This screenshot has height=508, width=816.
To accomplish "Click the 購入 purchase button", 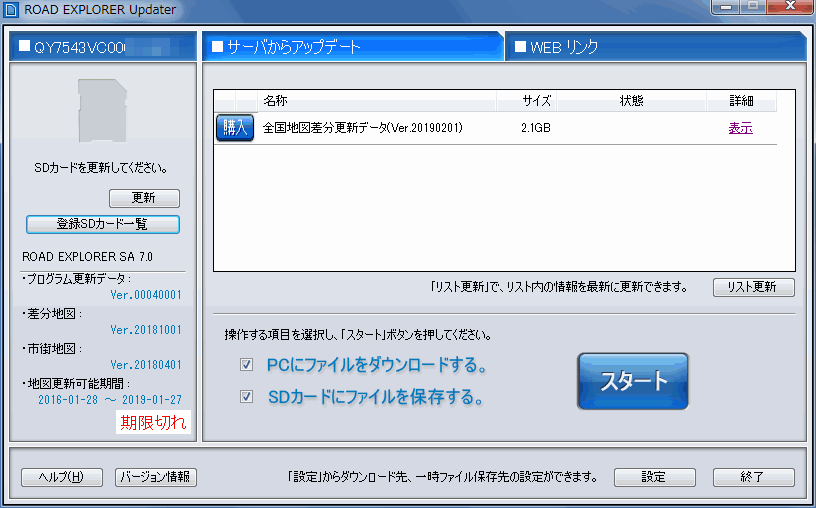I will (235, 128).
